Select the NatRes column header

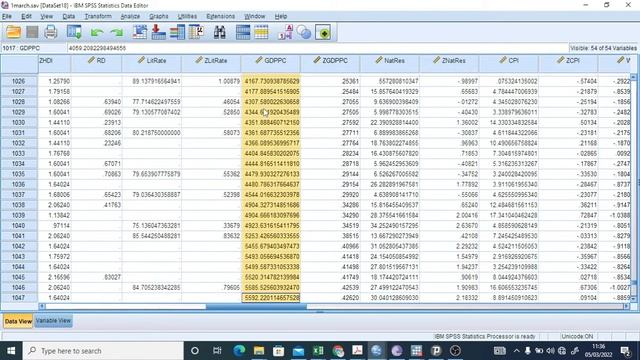(x=390, y=60)
